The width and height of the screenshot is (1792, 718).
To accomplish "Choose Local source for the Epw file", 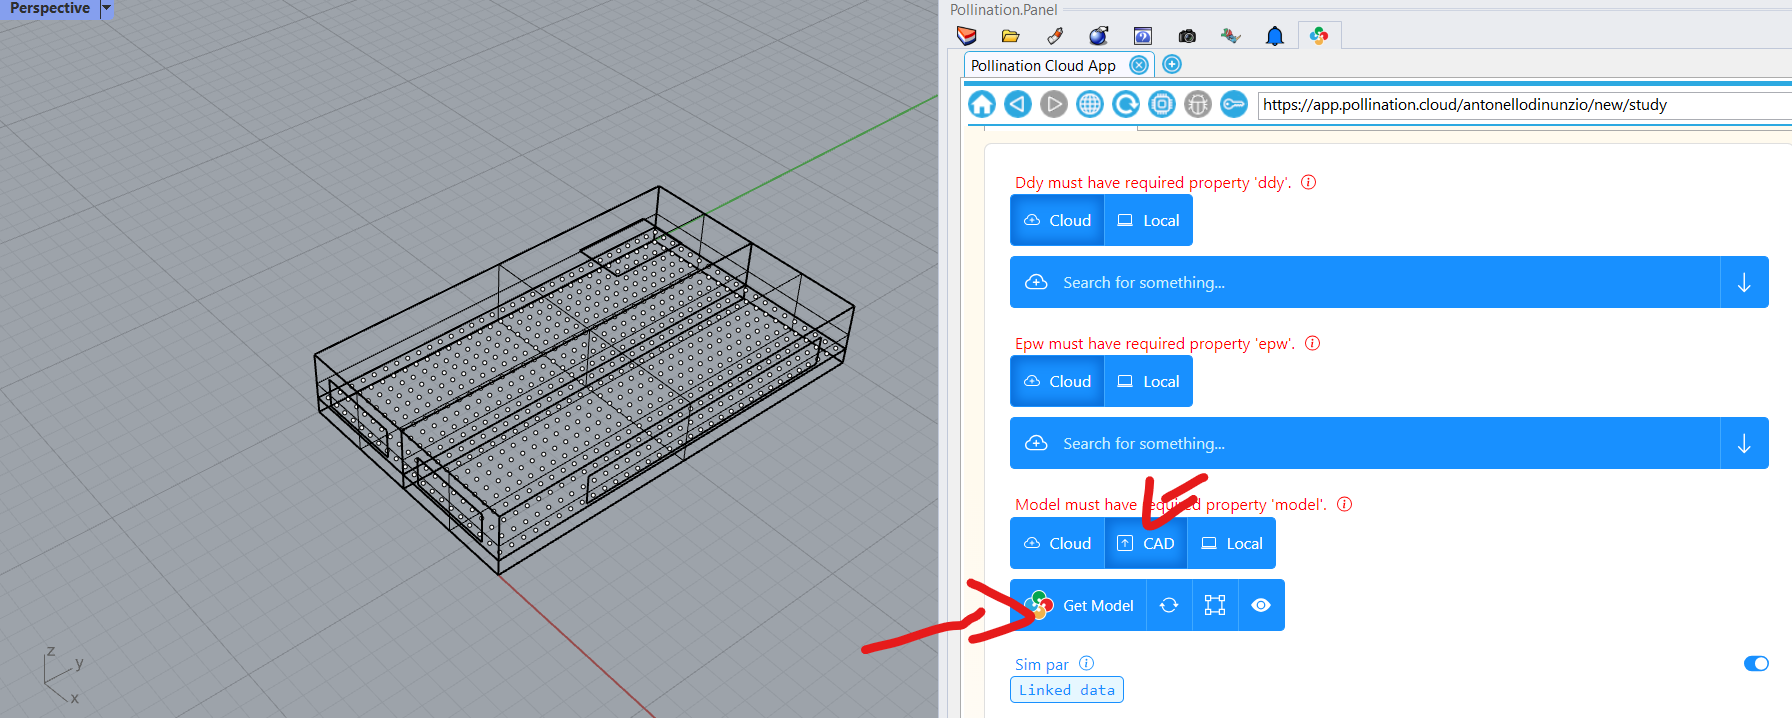I will pos(1148,382).
